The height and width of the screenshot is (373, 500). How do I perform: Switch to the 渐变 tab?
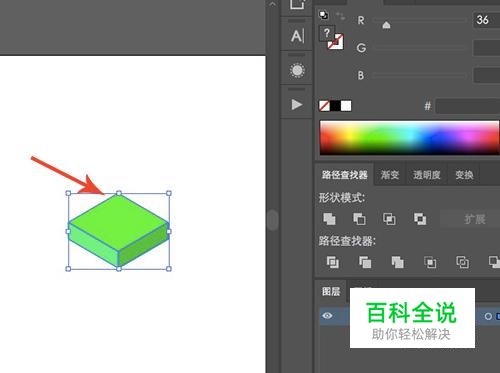tap(390, 175)
